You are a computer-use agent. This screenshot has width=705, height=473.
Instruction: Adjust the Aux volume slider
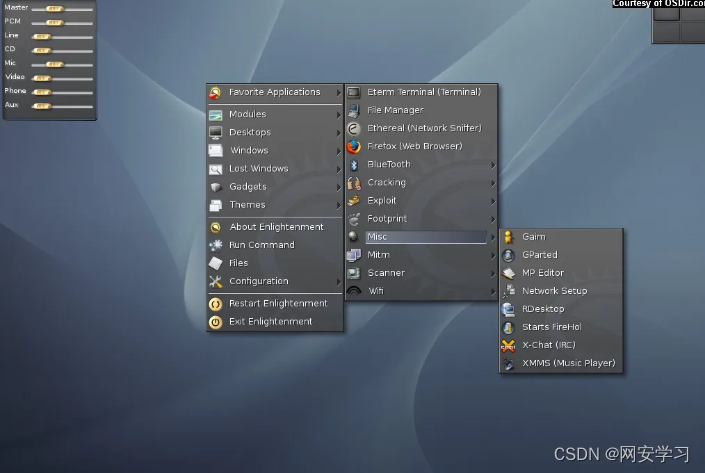tap(42, 106)
